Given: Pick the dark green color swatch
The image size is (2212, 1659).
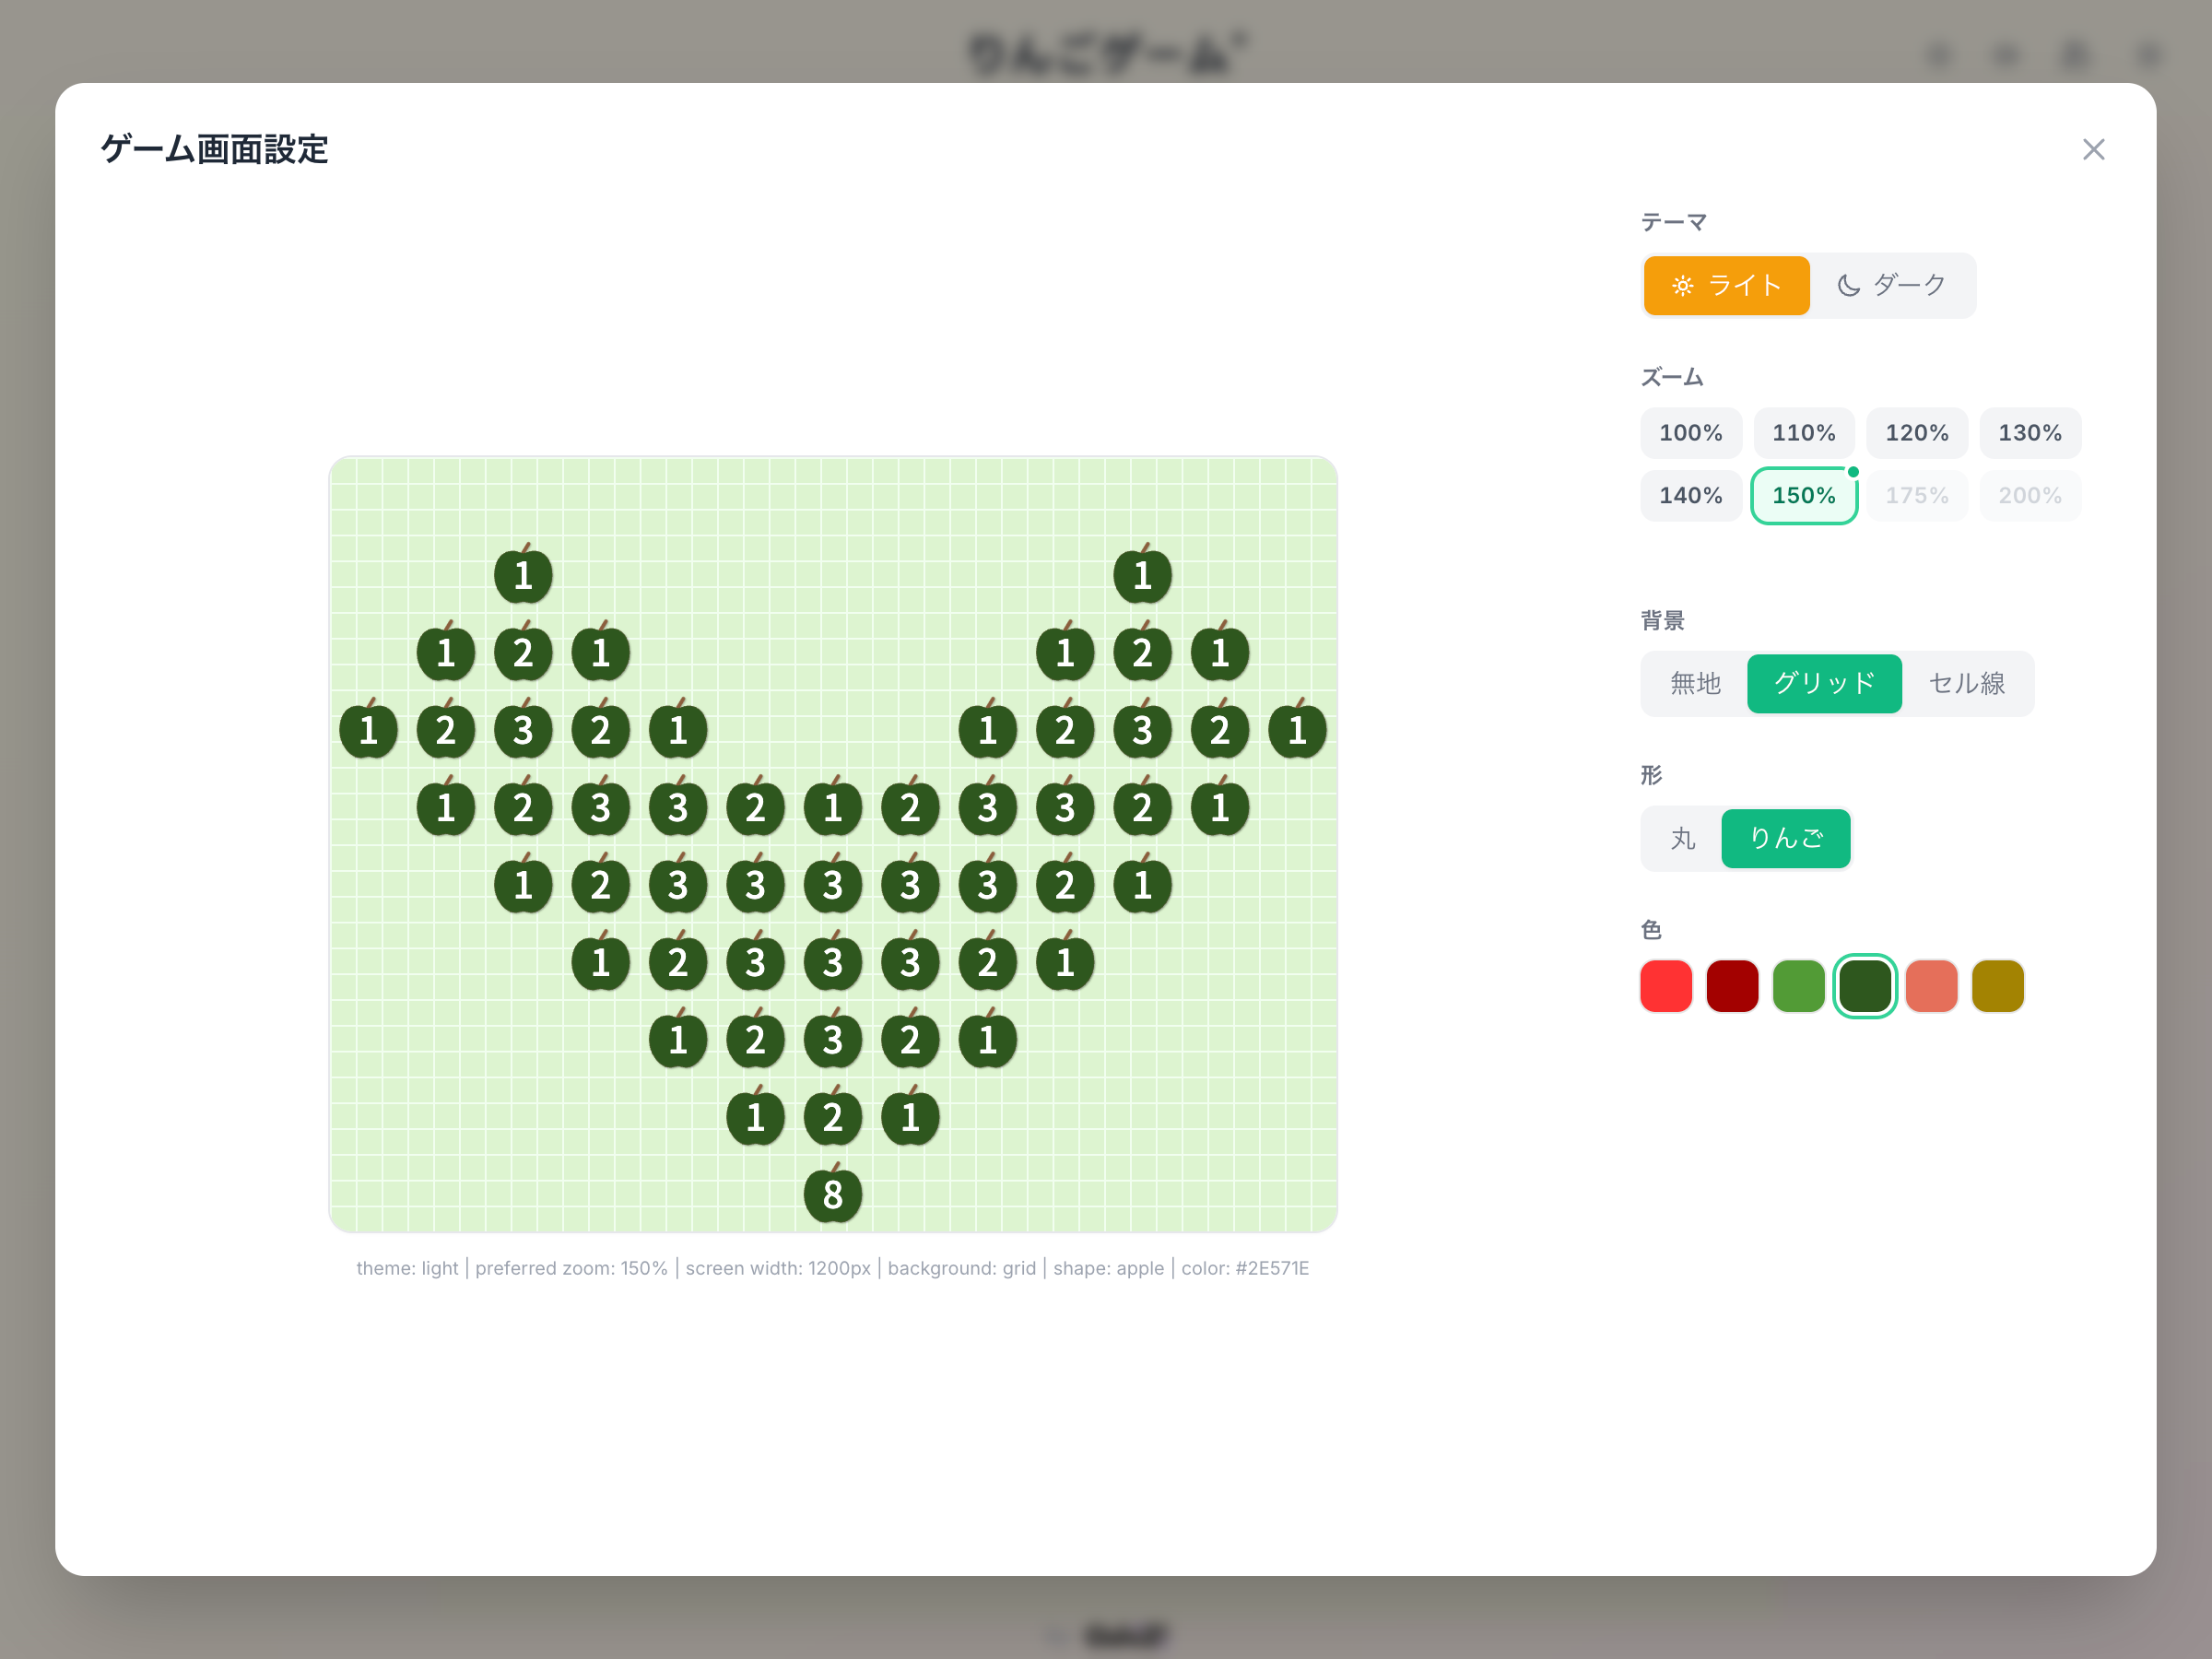Looking at the screenshot, I should (1865, 986).
